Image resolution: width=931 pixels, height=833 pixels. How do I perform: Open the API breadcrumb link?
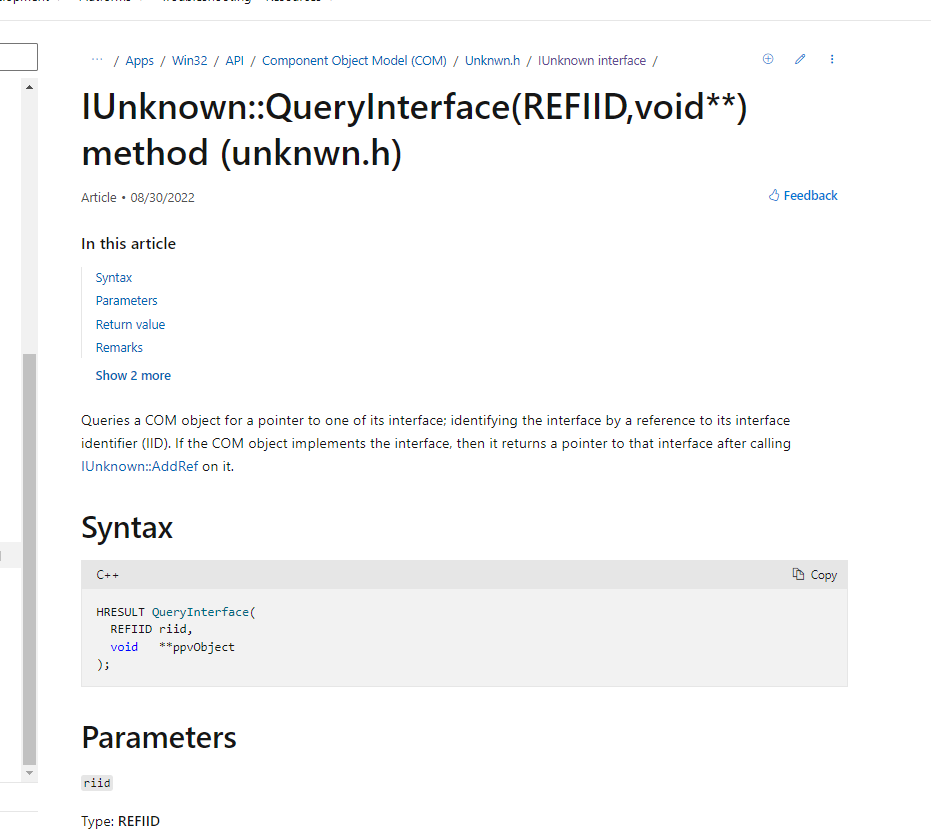pyautogui.click(x=235, y=61)
